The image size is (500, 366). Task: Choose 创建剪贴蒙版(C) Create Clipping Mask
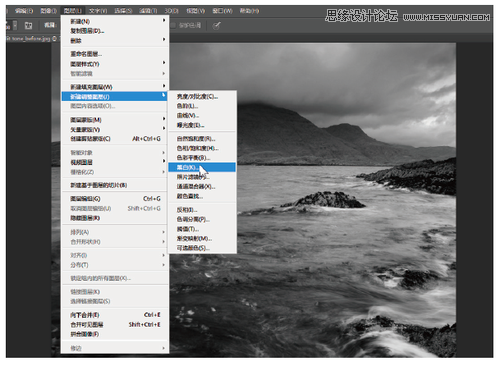pyautogui.click(x=115, y=139)
